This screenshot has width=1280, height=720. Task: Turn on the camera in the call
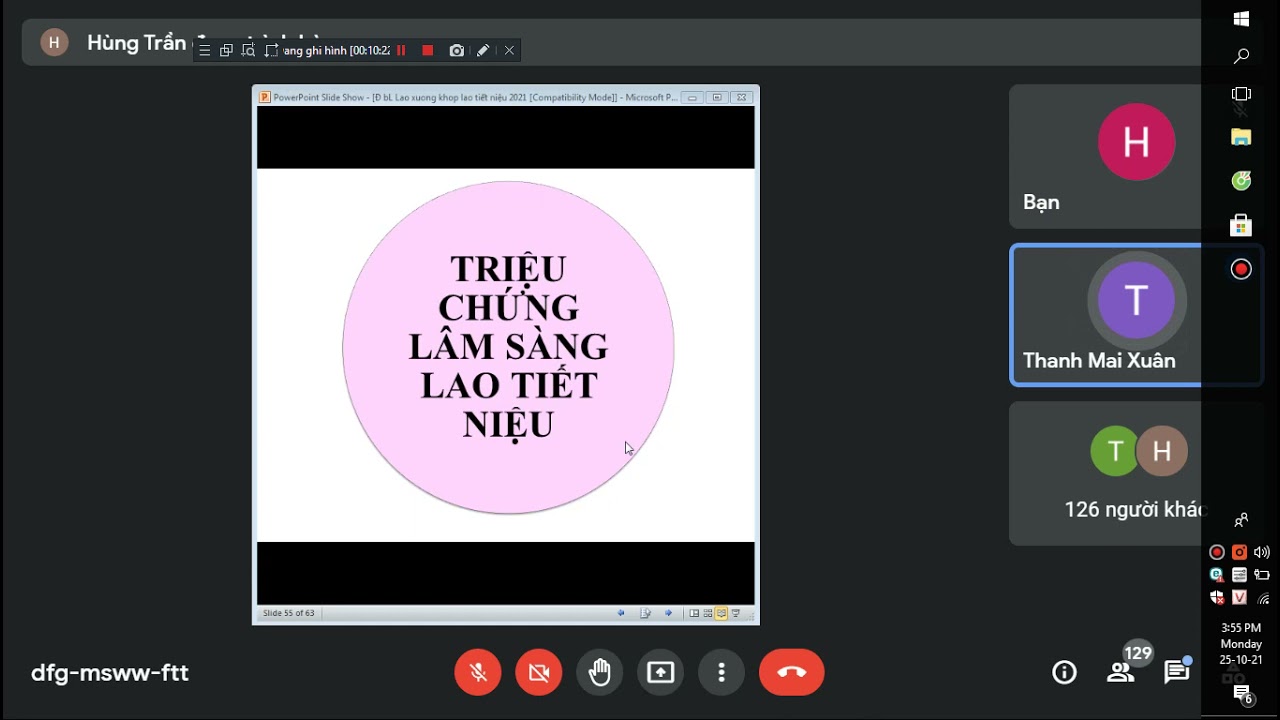pos(539,672)
